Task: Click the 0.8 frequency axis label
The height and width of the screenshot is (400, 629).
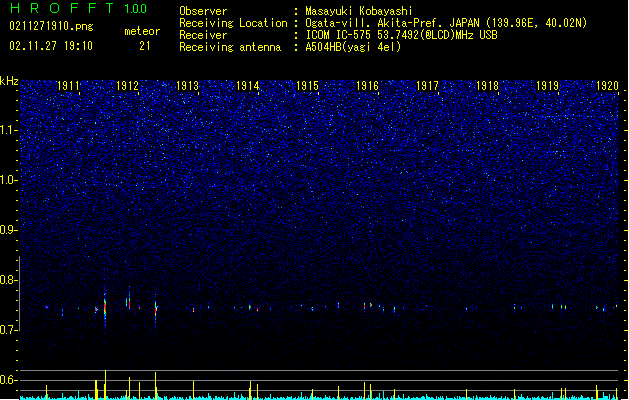Action: click(x=9, y=280)
